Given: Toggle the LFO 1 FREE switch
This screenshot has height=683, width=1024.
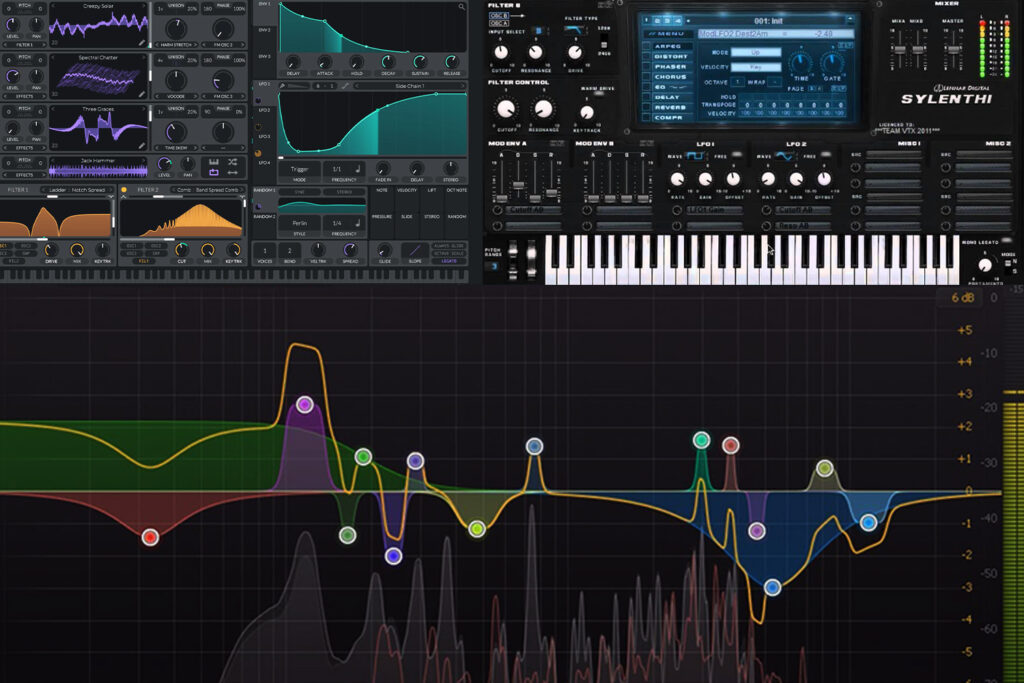Looking at the screenshot, I should point(737,155).
